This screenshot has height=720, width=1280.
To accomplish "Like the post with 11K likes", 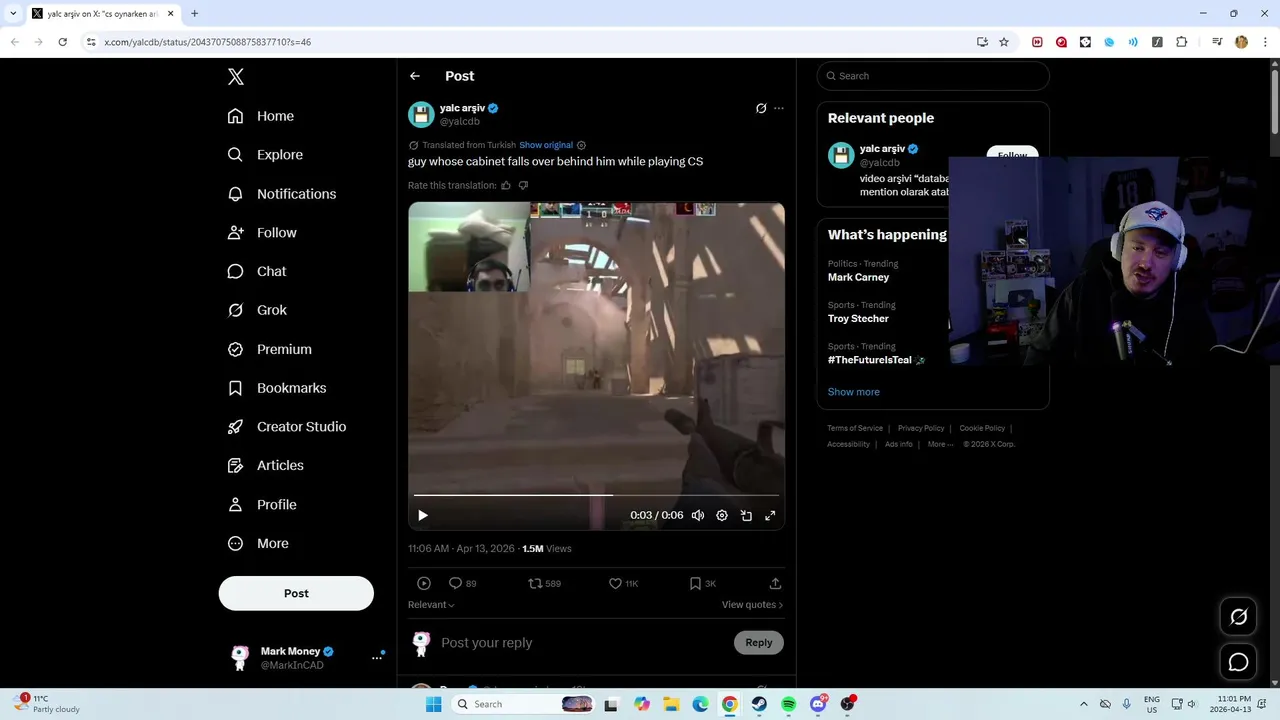I will [623, 583].
